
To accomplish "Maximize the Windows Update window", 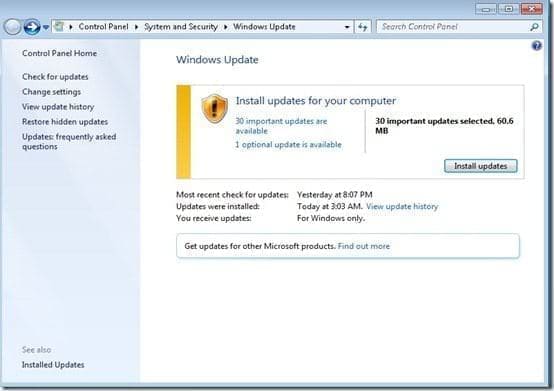I will (x=508, y=9).
